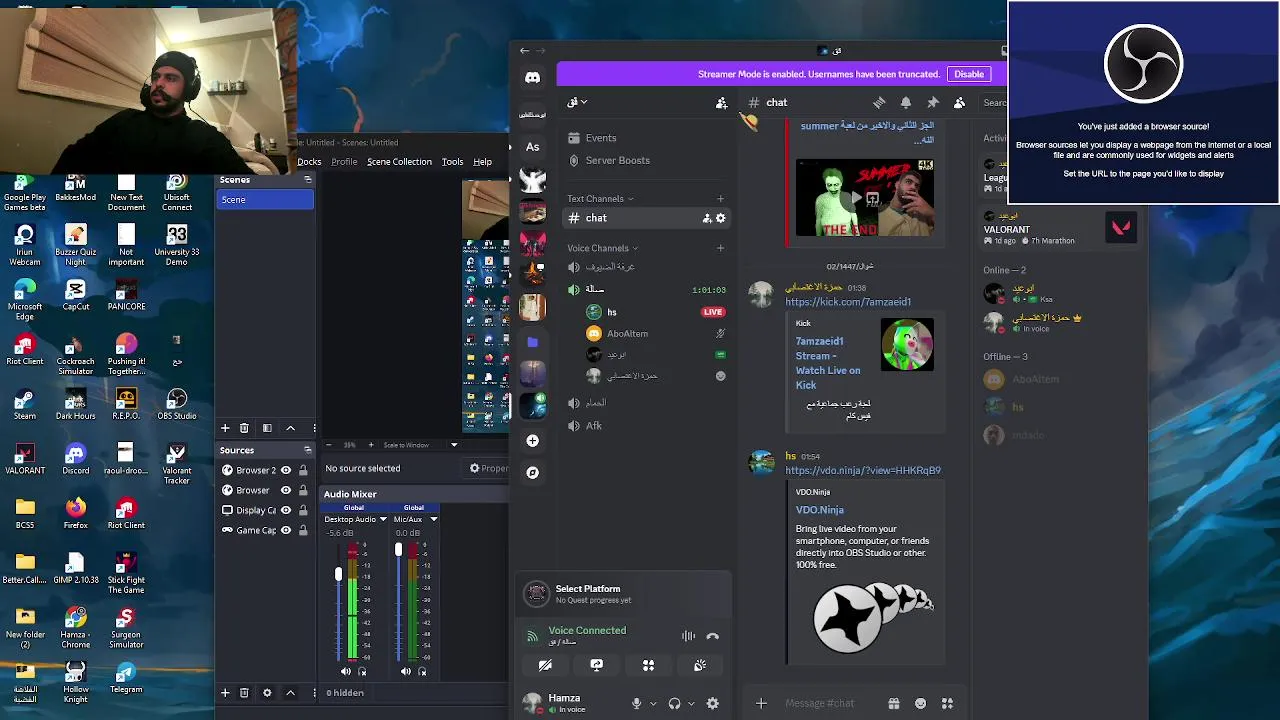Open 7amzaeid1 Stream Kick embed title
The height and width of the screenshot is (720, 1280).
click(828, 363)
